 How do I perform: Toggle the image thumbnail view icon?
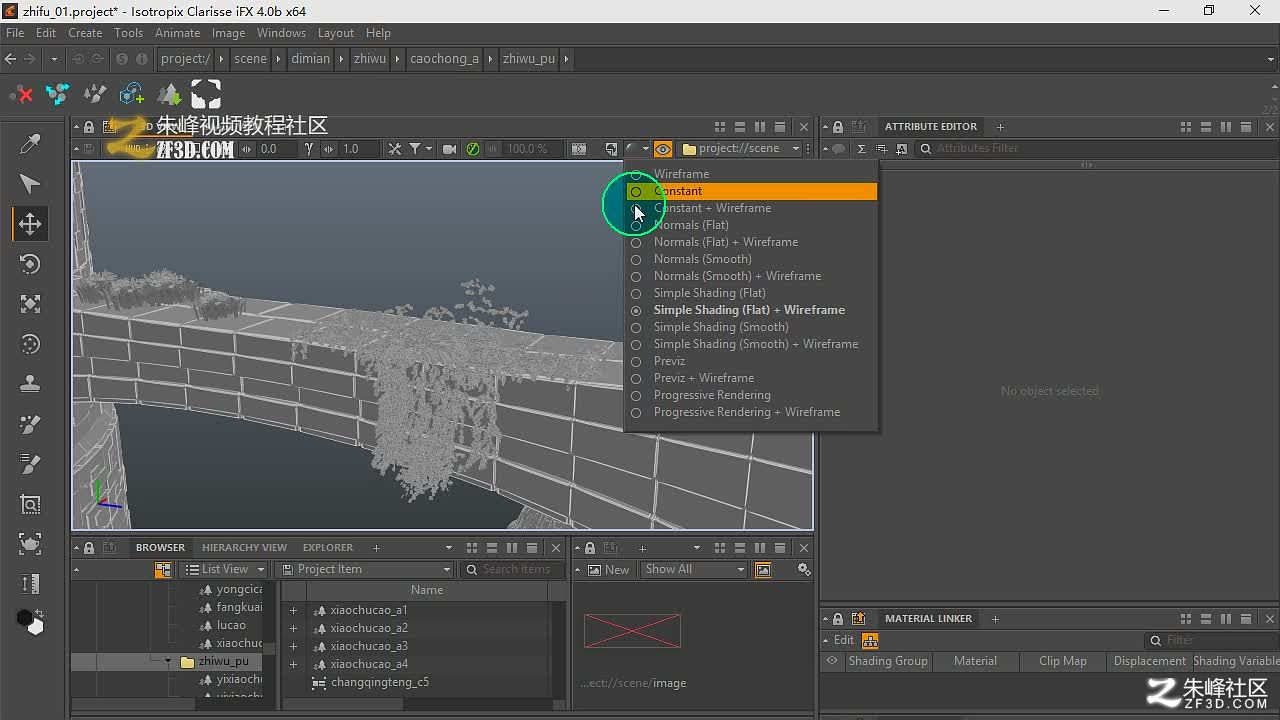pyautogui.click(x=763, y=570)
